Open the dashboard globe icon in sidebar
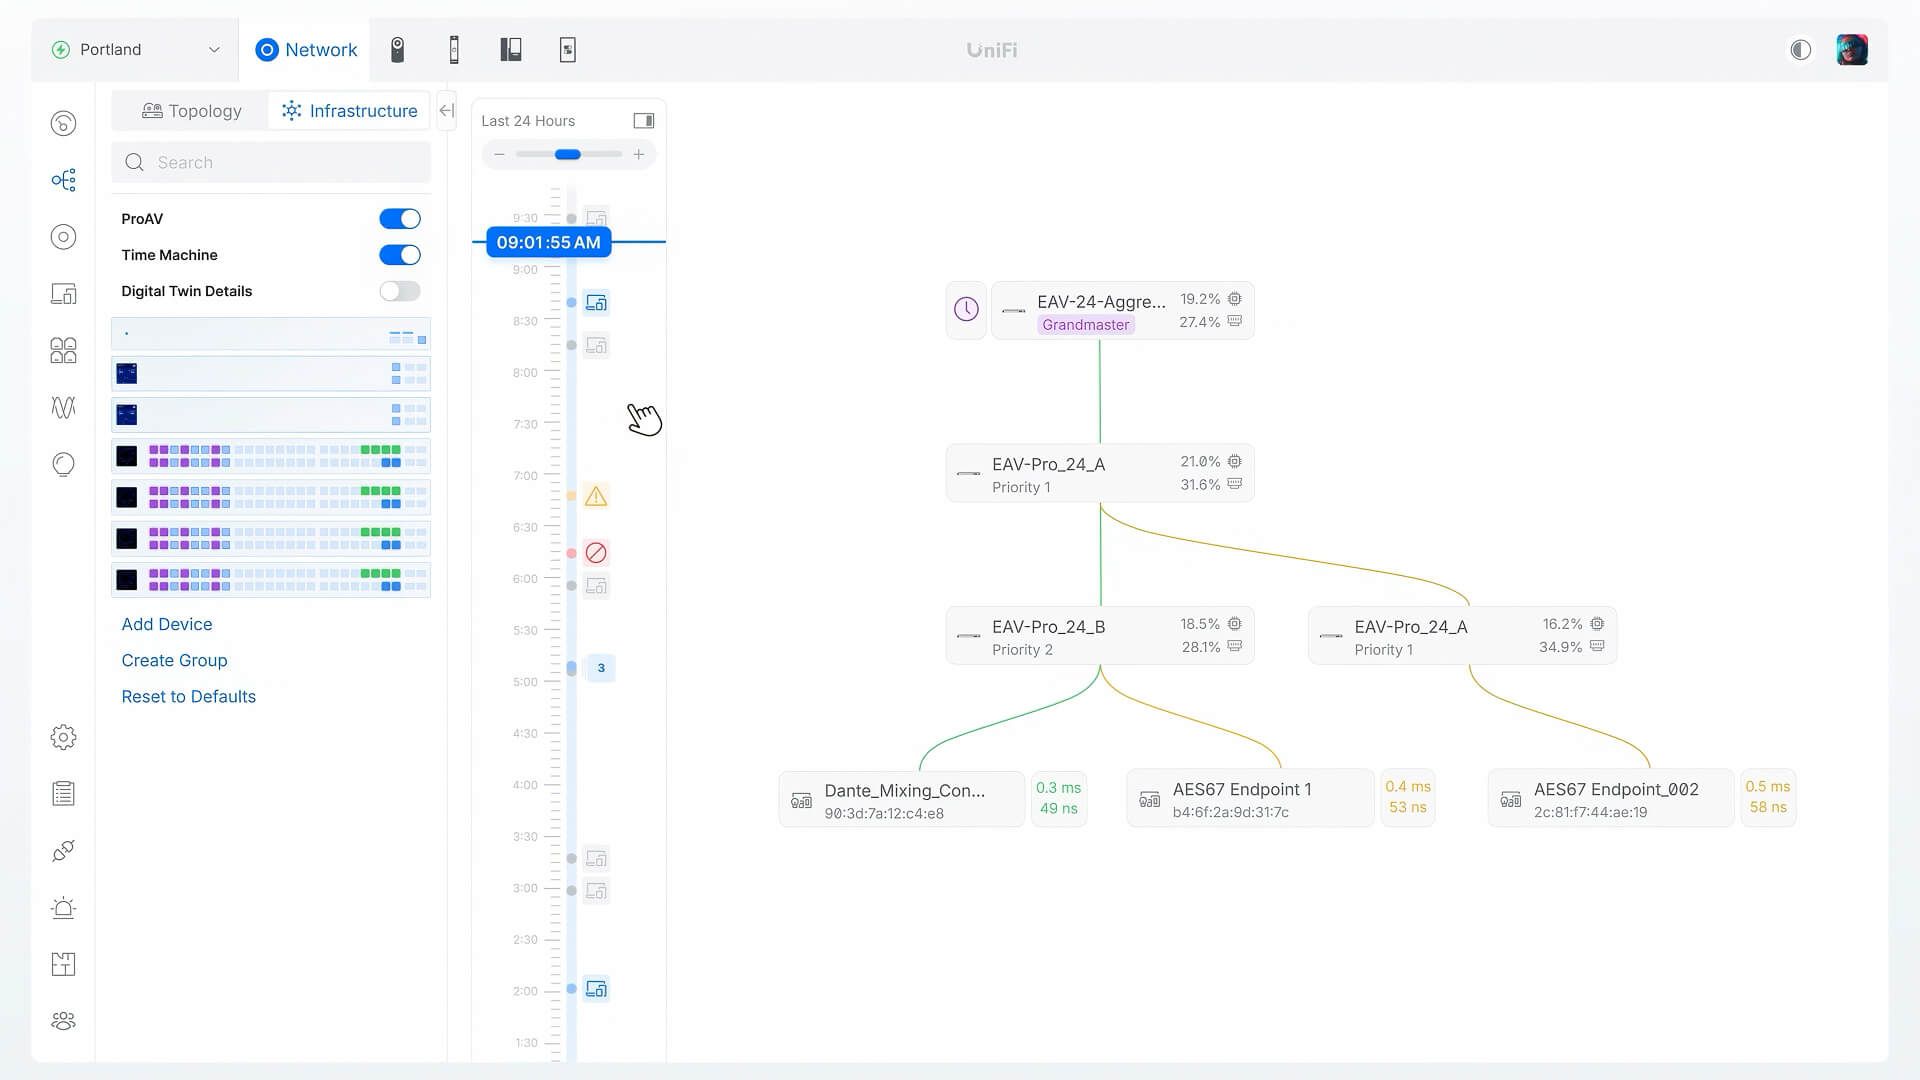This screenshot has height=1080, width=1920. (x=62, y=123)
